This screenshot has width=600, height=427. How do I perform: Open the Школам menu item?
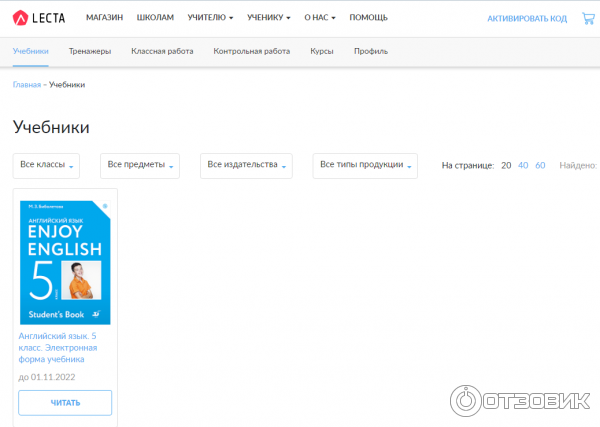pos(155,18)
